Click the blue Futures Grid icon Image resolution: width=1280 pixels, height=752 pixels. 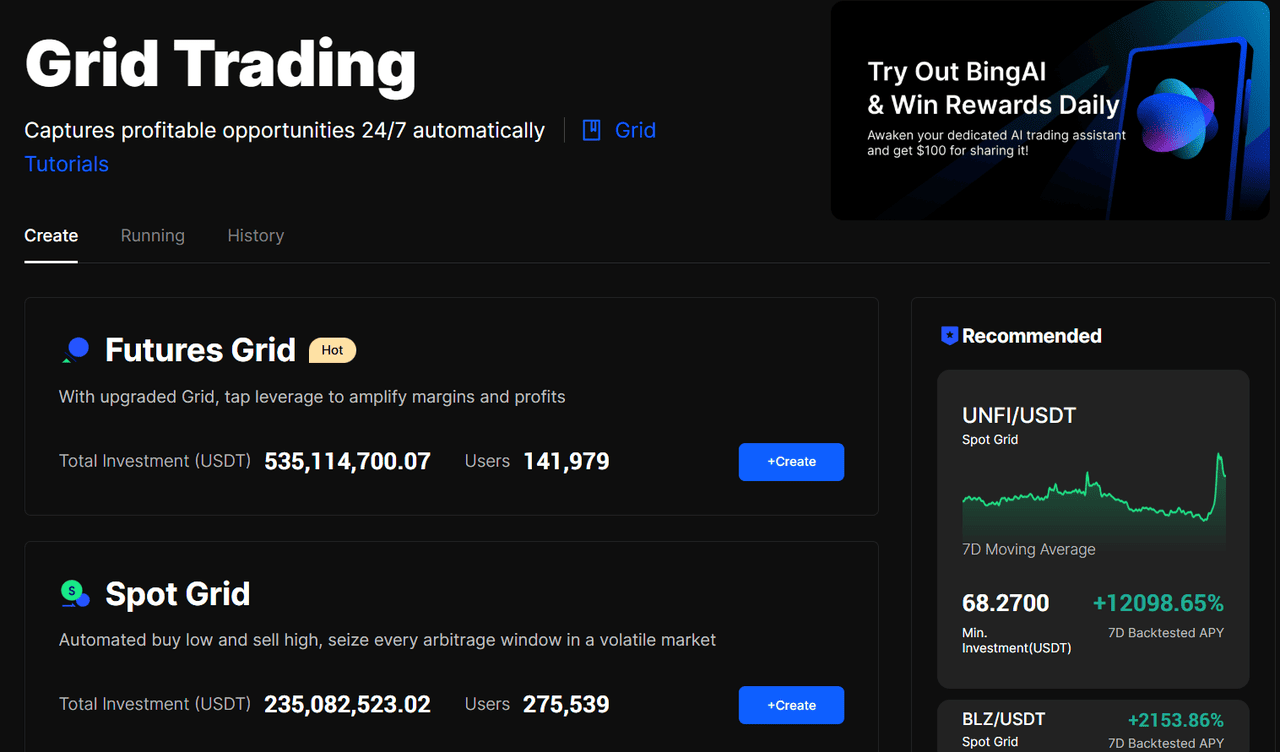point(76,349)
